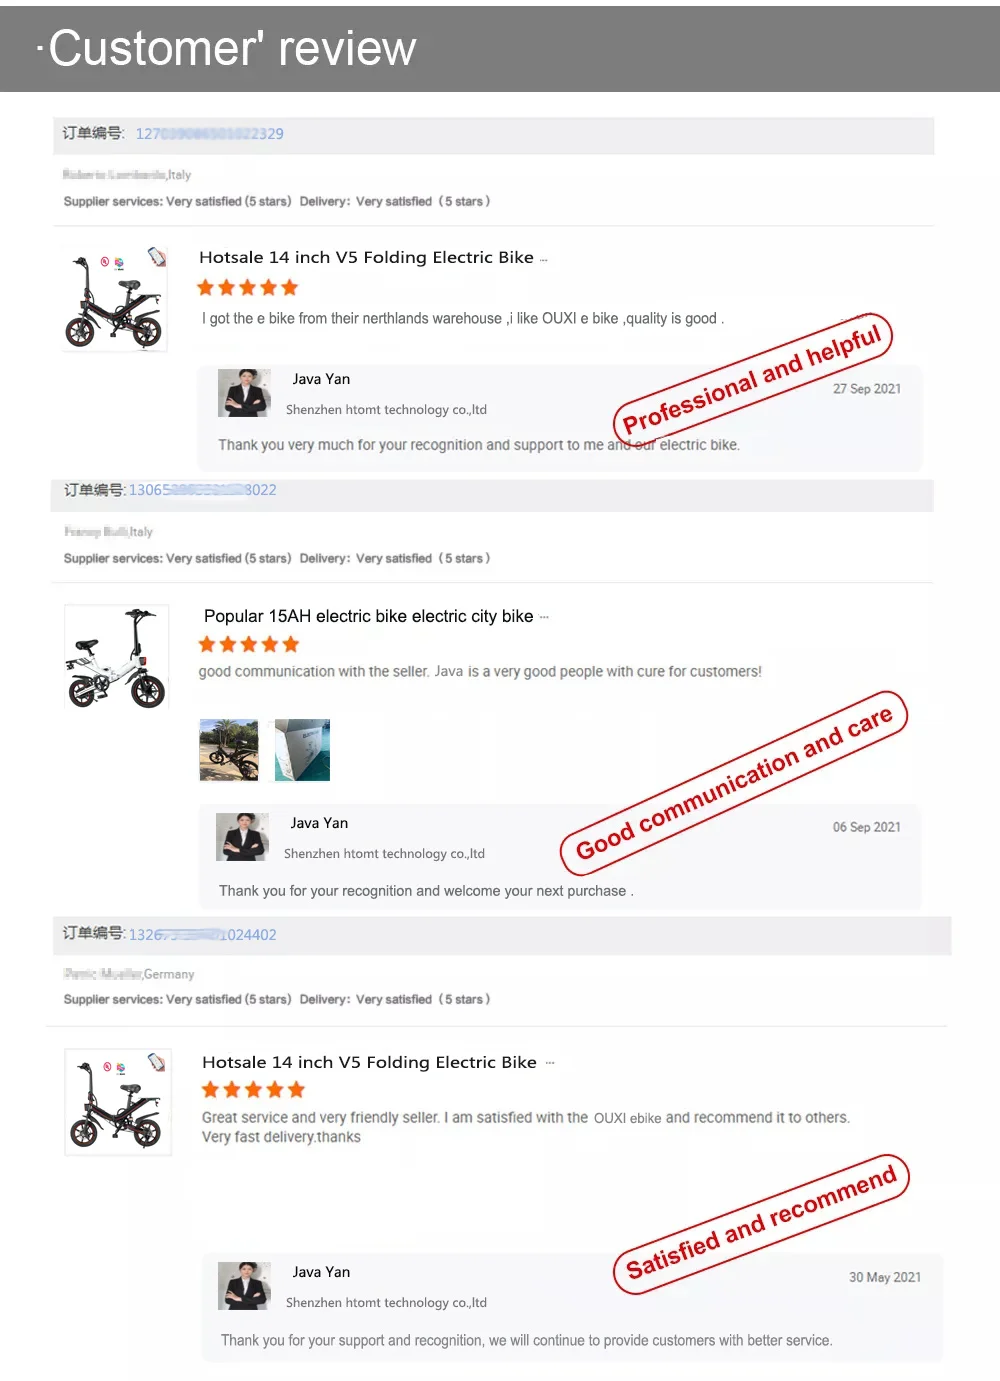Viewport: 1000px width, 1381px height.
Task: Open first Hotsale 14 inch V5 Folding title
Action: point(366,257)
